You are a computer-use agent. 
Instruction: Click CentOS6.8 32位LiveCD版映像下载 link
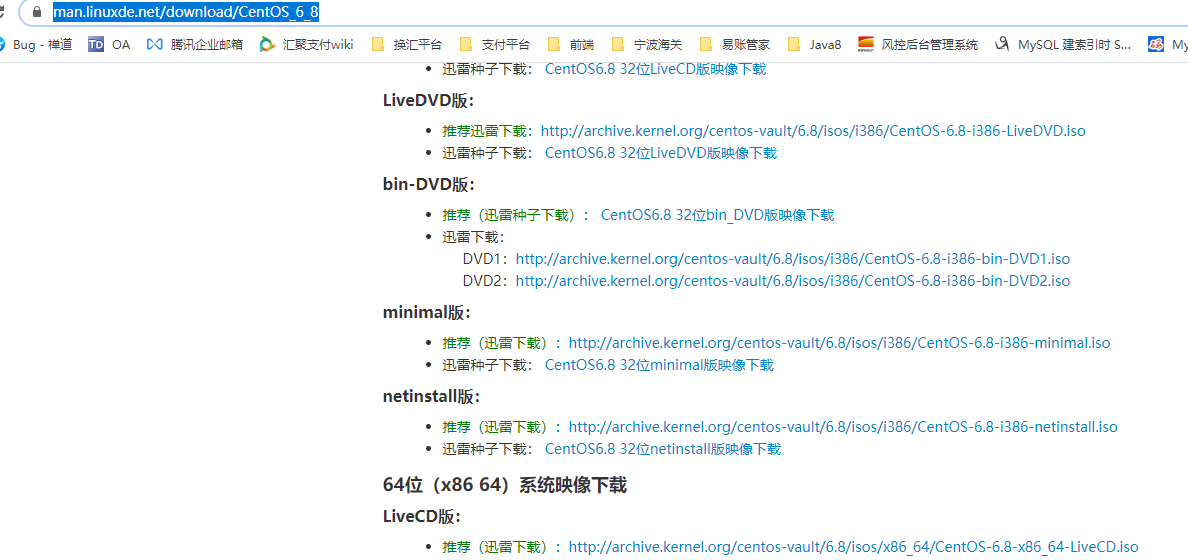coord(655,69)
